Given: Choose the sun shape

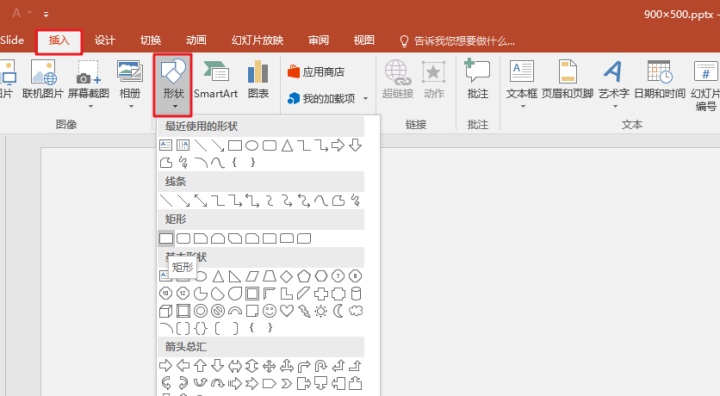Looking at the screenshot, I should tap(321, 311).
